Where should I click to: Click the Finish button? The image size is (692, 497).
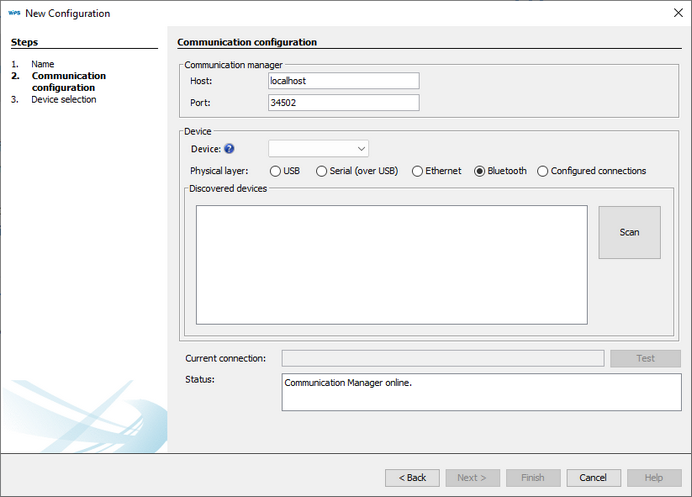click(x=533, y=478)
